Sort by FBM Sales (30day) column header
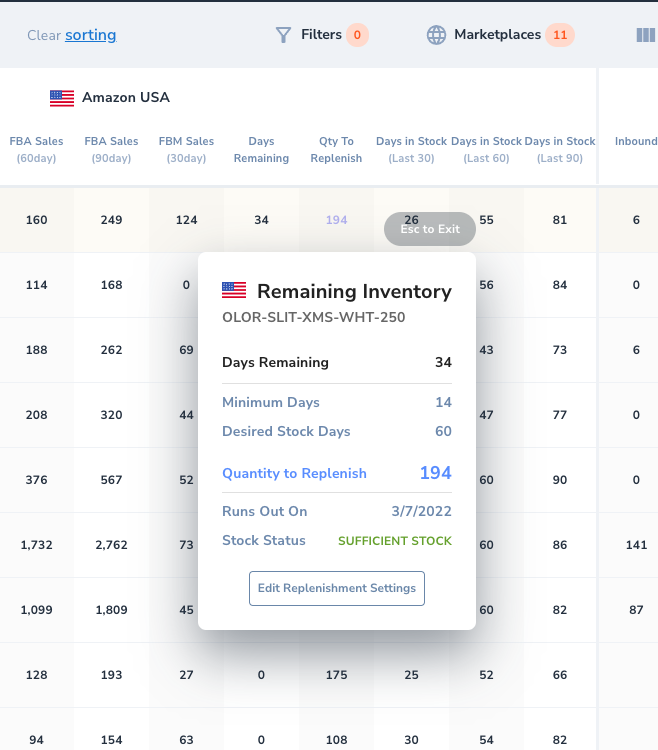The height and width of the screenshot is (750, 658). 186,150
